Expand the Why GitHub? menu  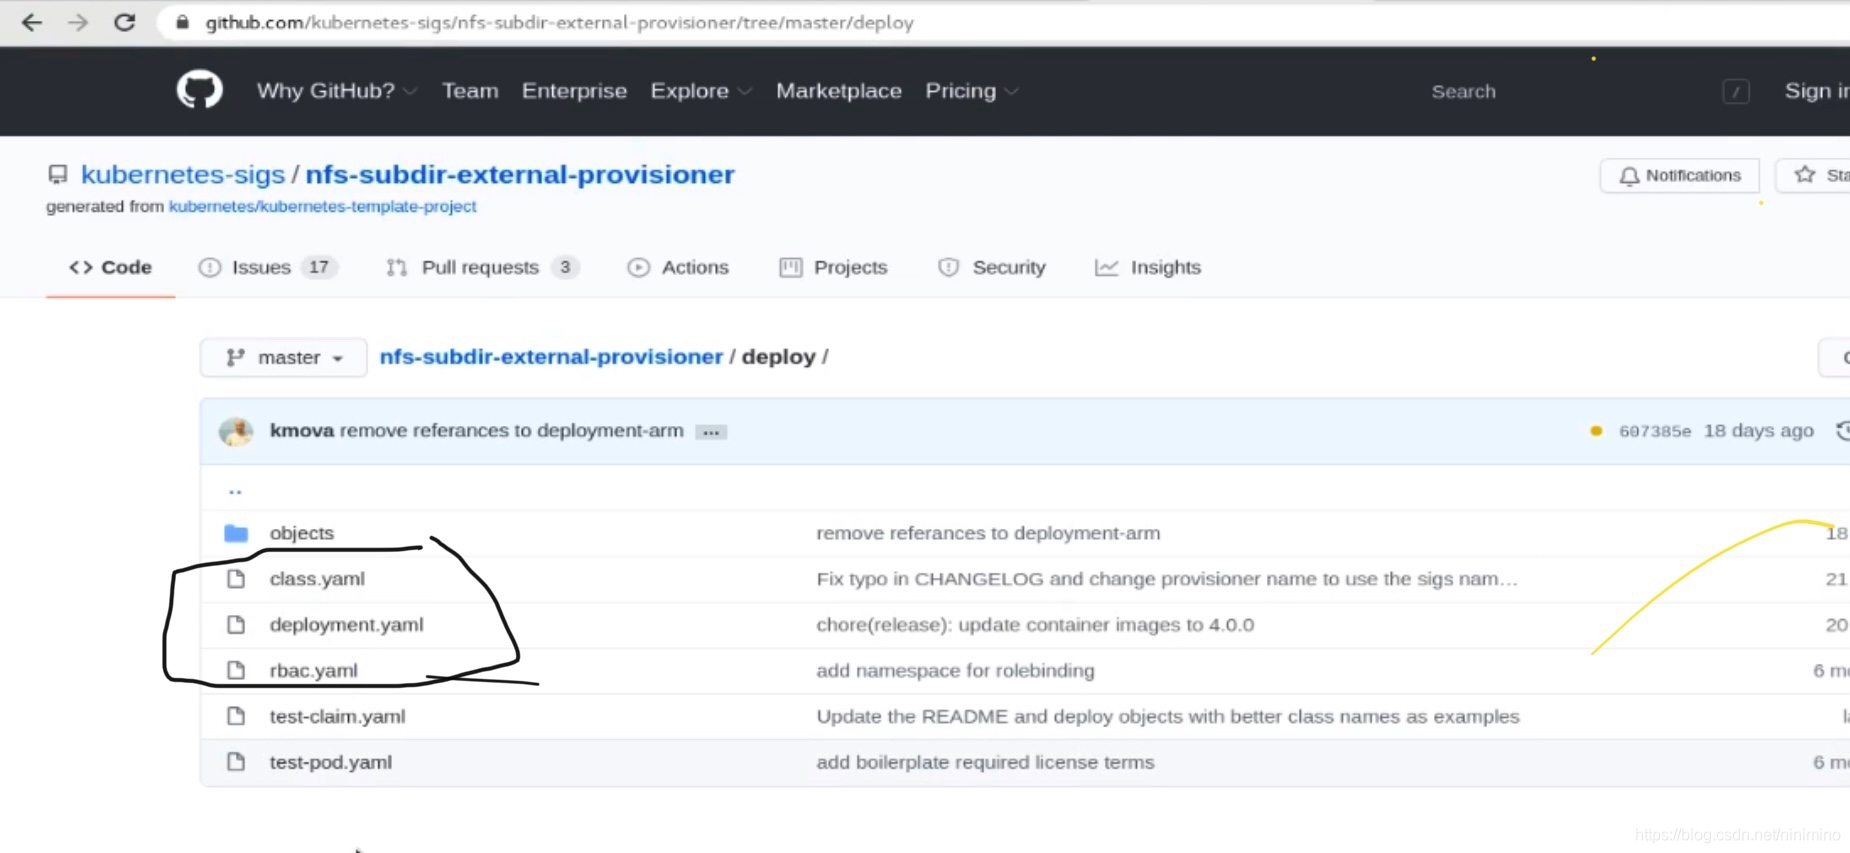pyautogui.click(x=336, y=91)
